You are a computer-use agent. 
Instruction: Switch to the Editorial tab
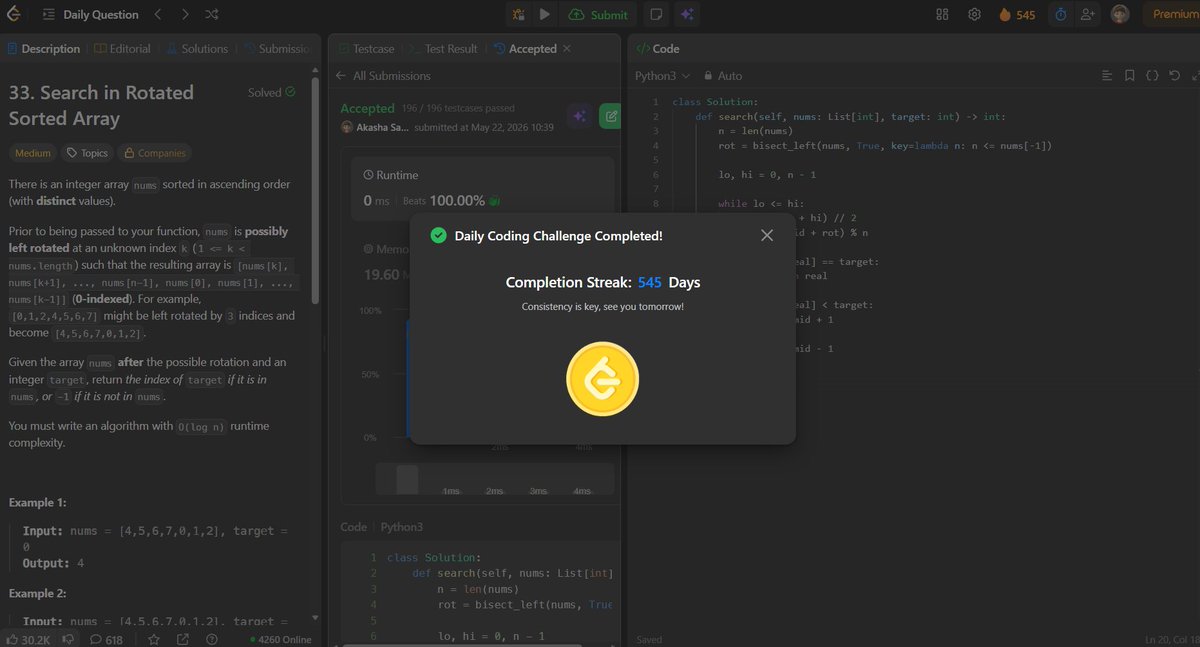pos(123,48)
